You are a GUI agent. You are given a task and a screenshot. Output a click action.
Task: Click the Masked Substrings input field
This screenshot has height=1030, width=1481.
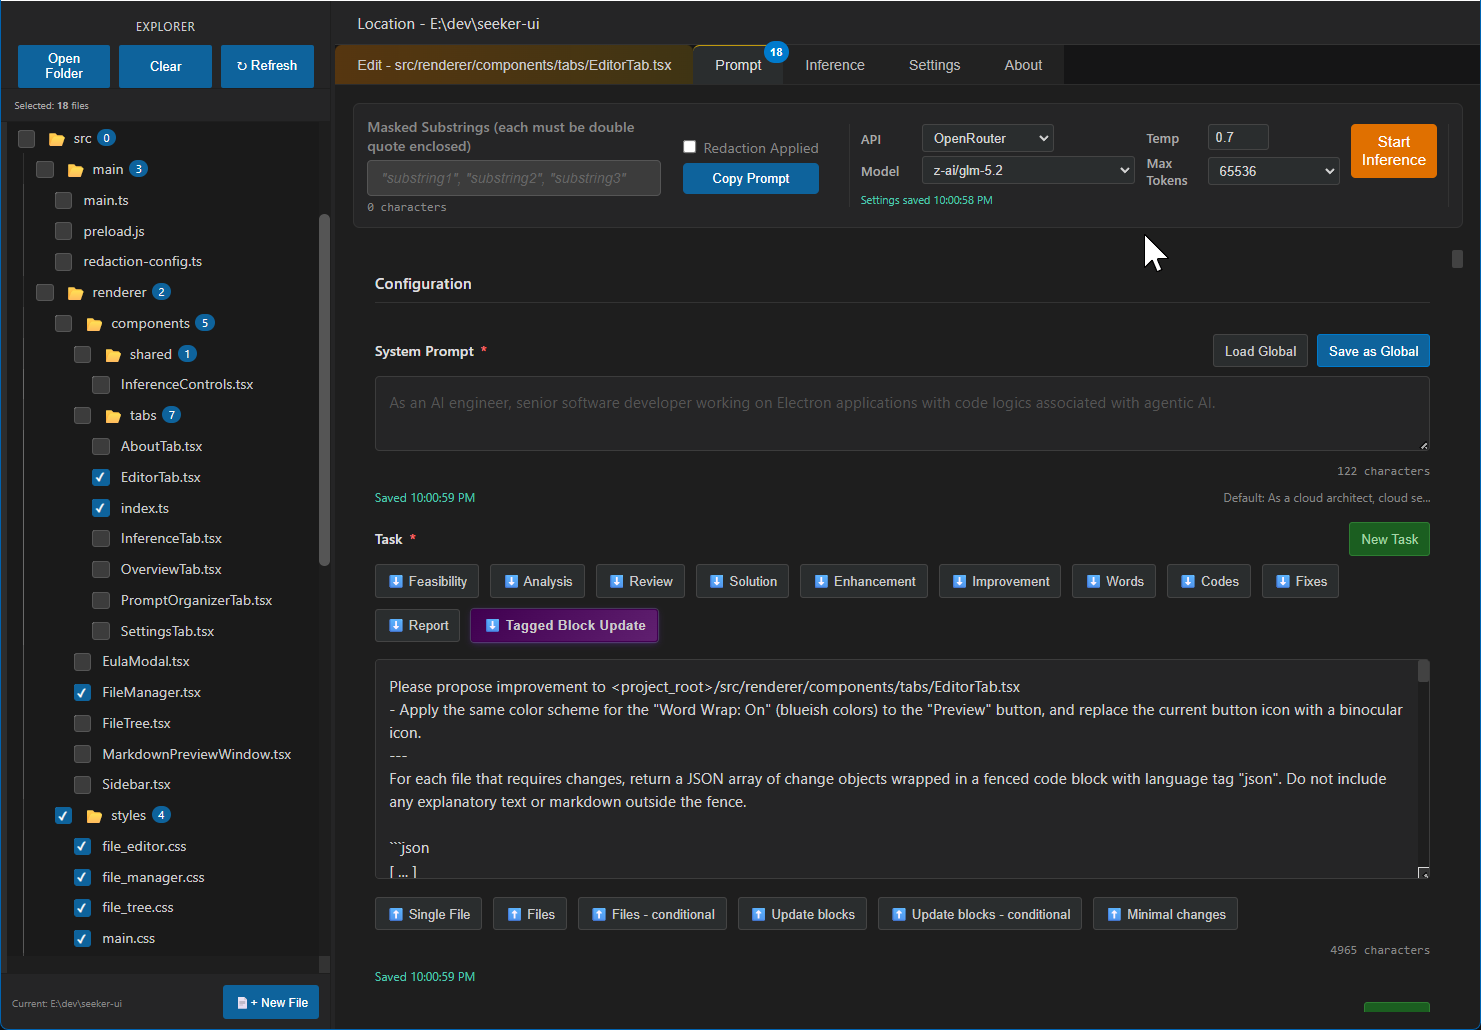pos(514,178)
